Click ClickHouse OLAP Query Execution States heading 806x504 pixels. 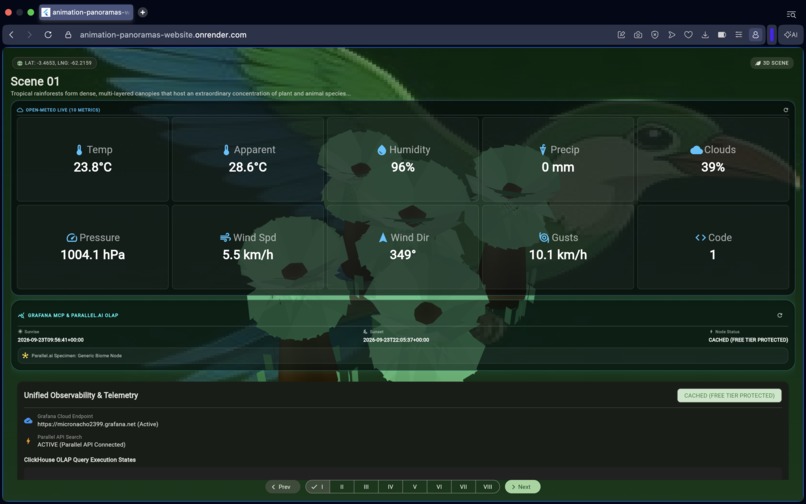click(x=80, y=460)
